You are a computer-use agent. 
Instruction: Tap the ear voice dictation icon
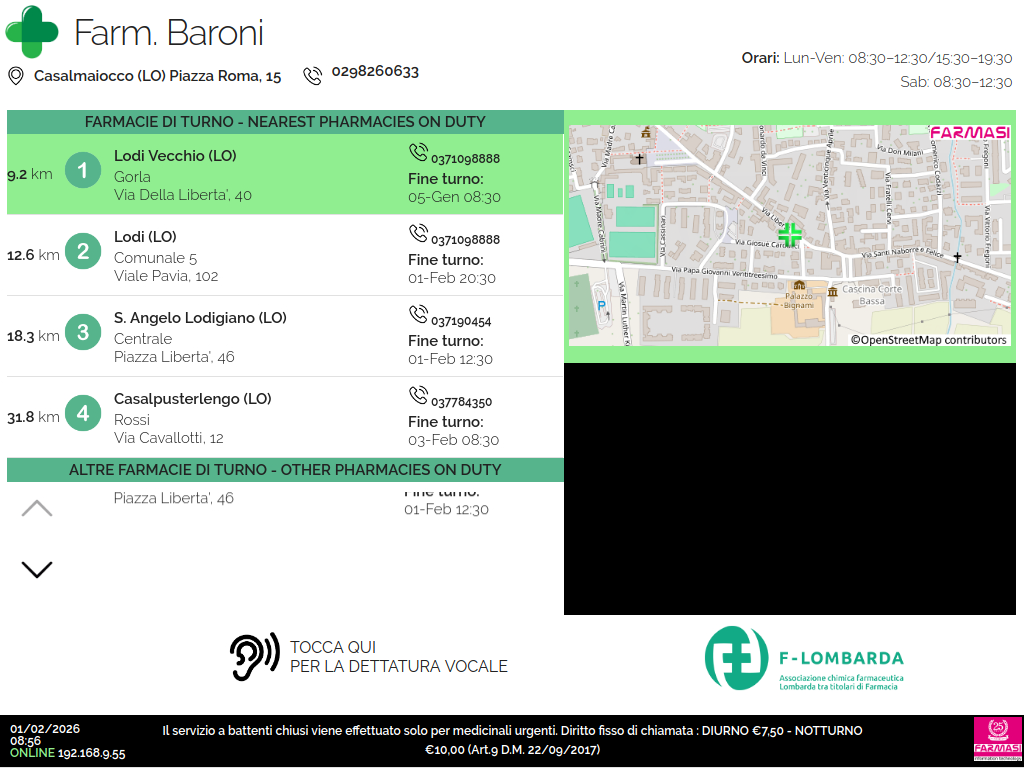click(x=254, y=657)
